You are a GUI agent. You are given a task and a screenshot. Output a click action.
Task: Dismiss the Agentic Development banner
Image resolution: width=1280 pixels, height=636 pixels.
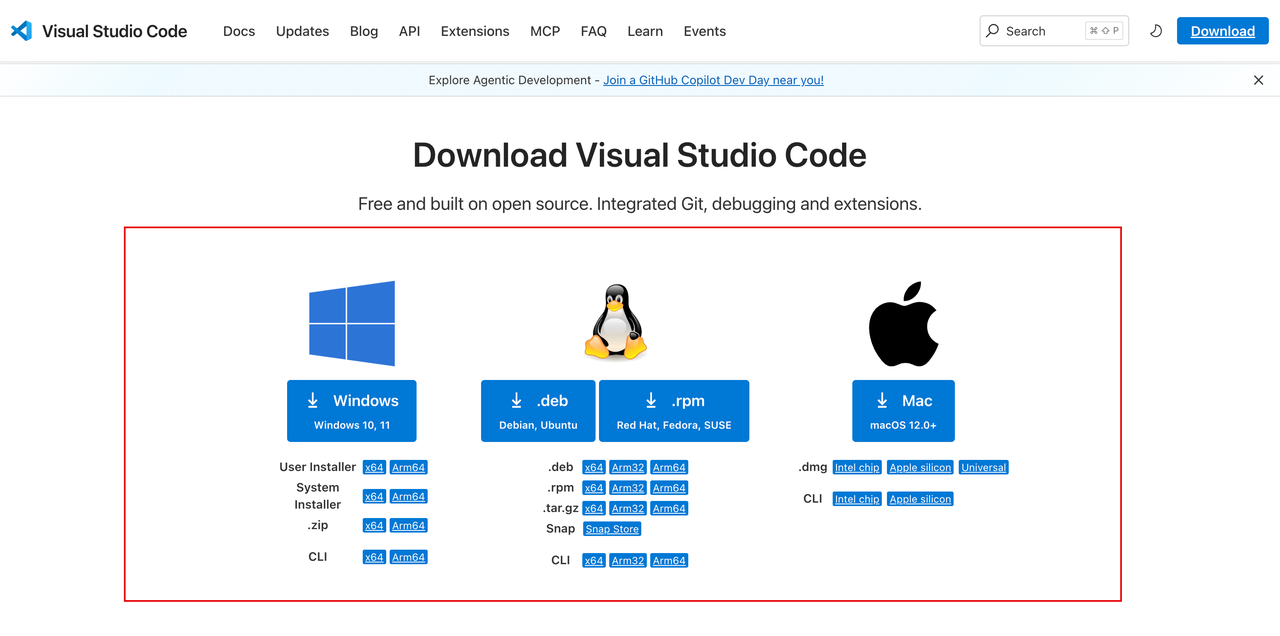click(x=1258, y=80)
